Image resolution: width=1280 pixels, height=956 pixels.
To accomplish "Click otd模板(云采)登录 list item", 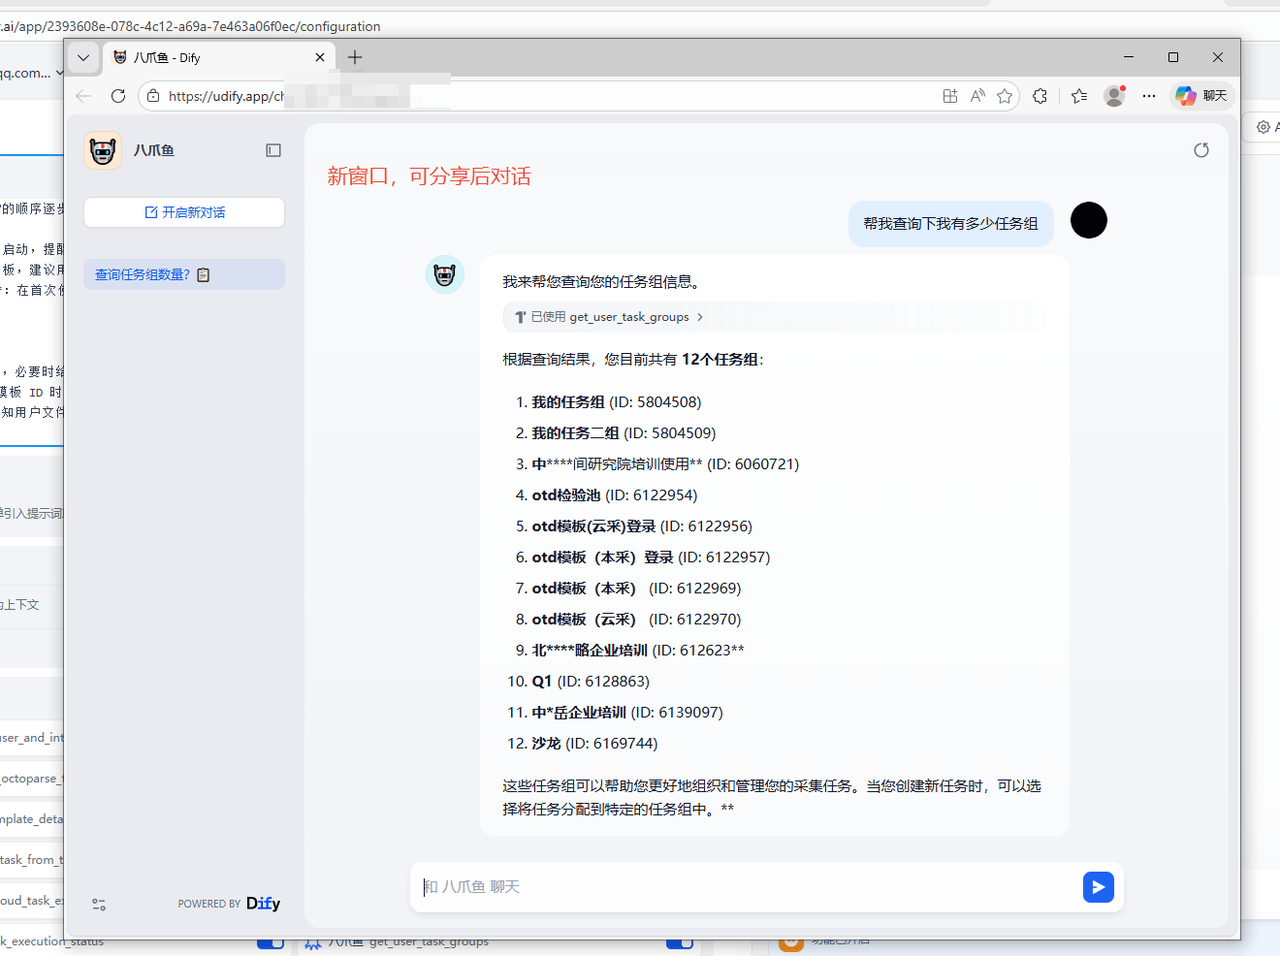I will (641, 526).
